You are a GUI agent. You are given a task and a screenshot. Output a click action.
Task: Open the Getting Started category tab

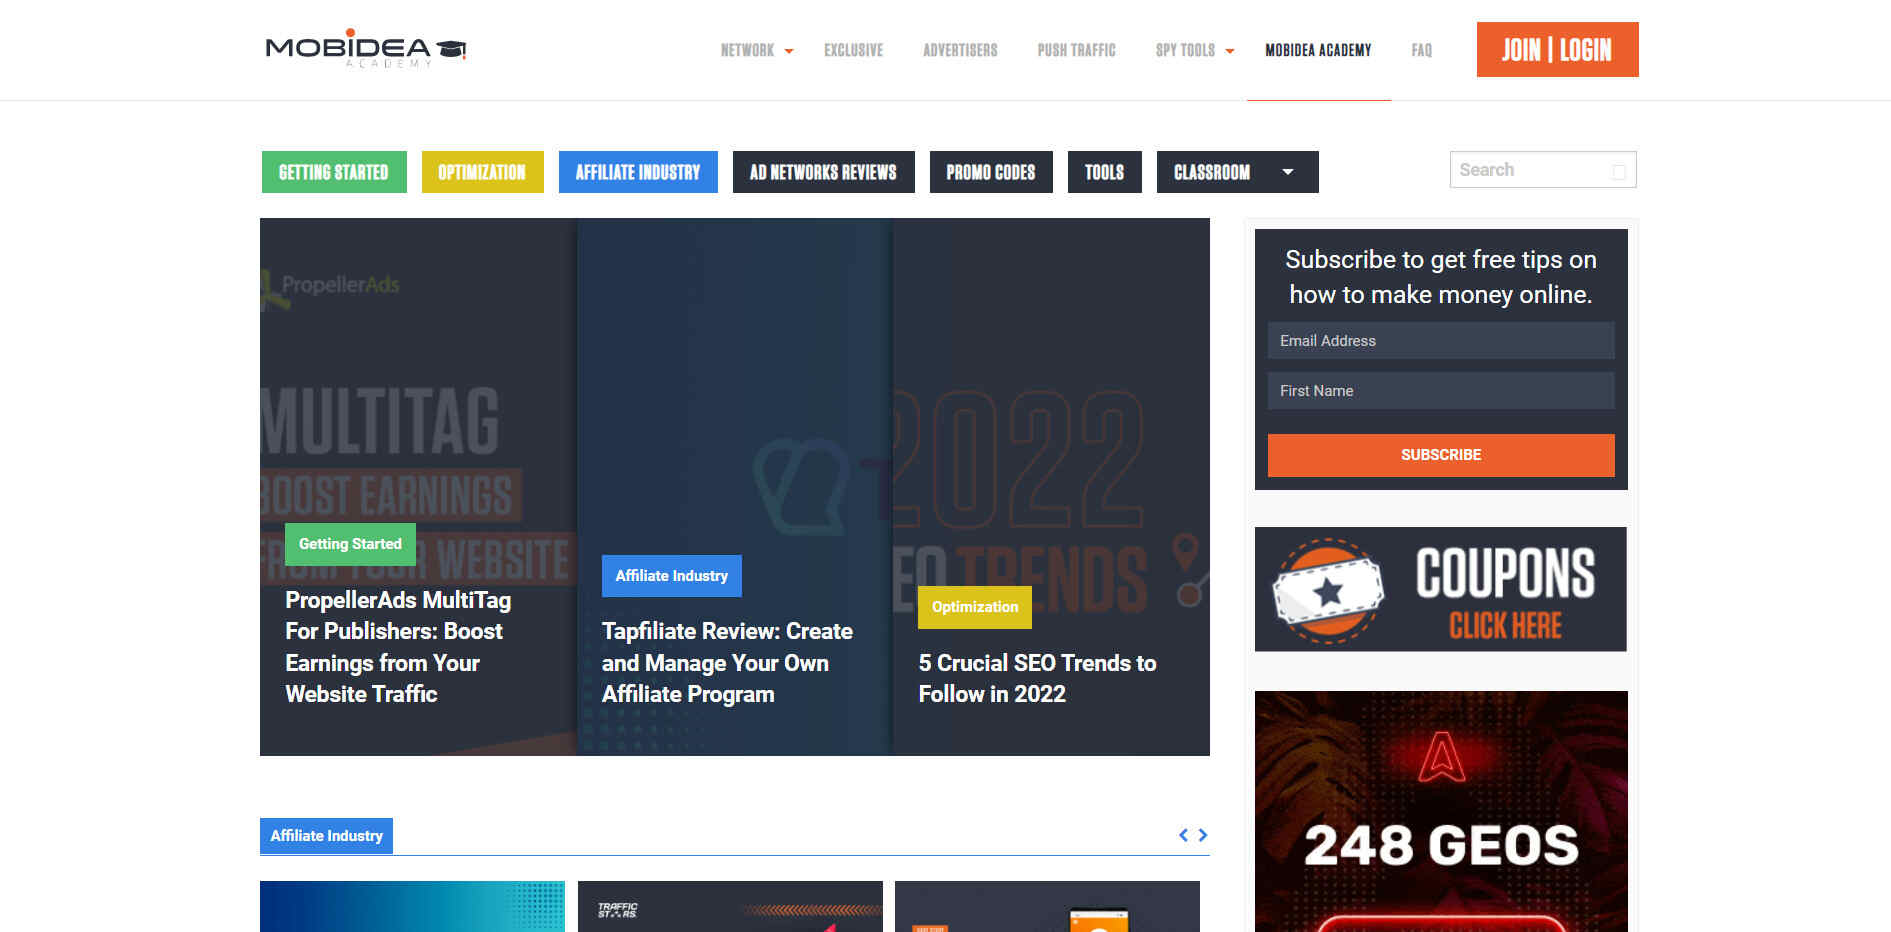[334, 172]
